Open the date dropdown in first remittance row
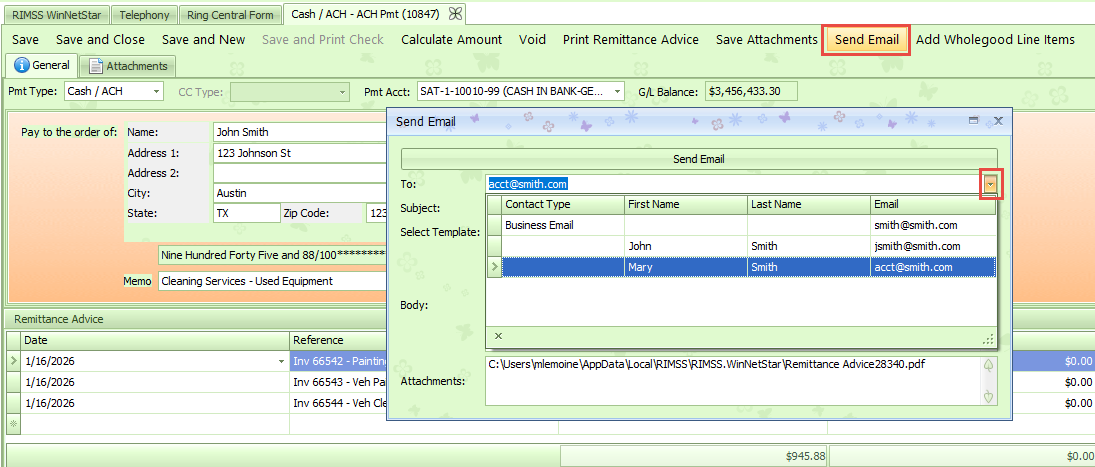The height and width of the screenshot is (467, 1095). (x=280, y=361)
